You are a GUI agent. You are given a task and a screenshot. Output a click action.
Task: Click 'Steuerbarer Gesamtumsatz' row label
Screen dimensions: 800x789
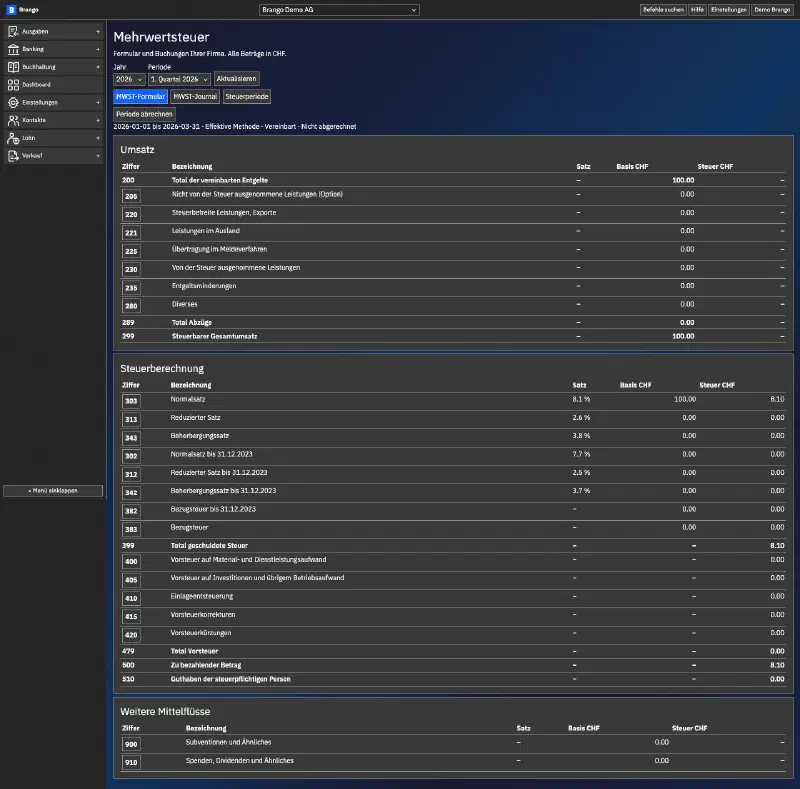pyautogui.click(x=214, y=336)
